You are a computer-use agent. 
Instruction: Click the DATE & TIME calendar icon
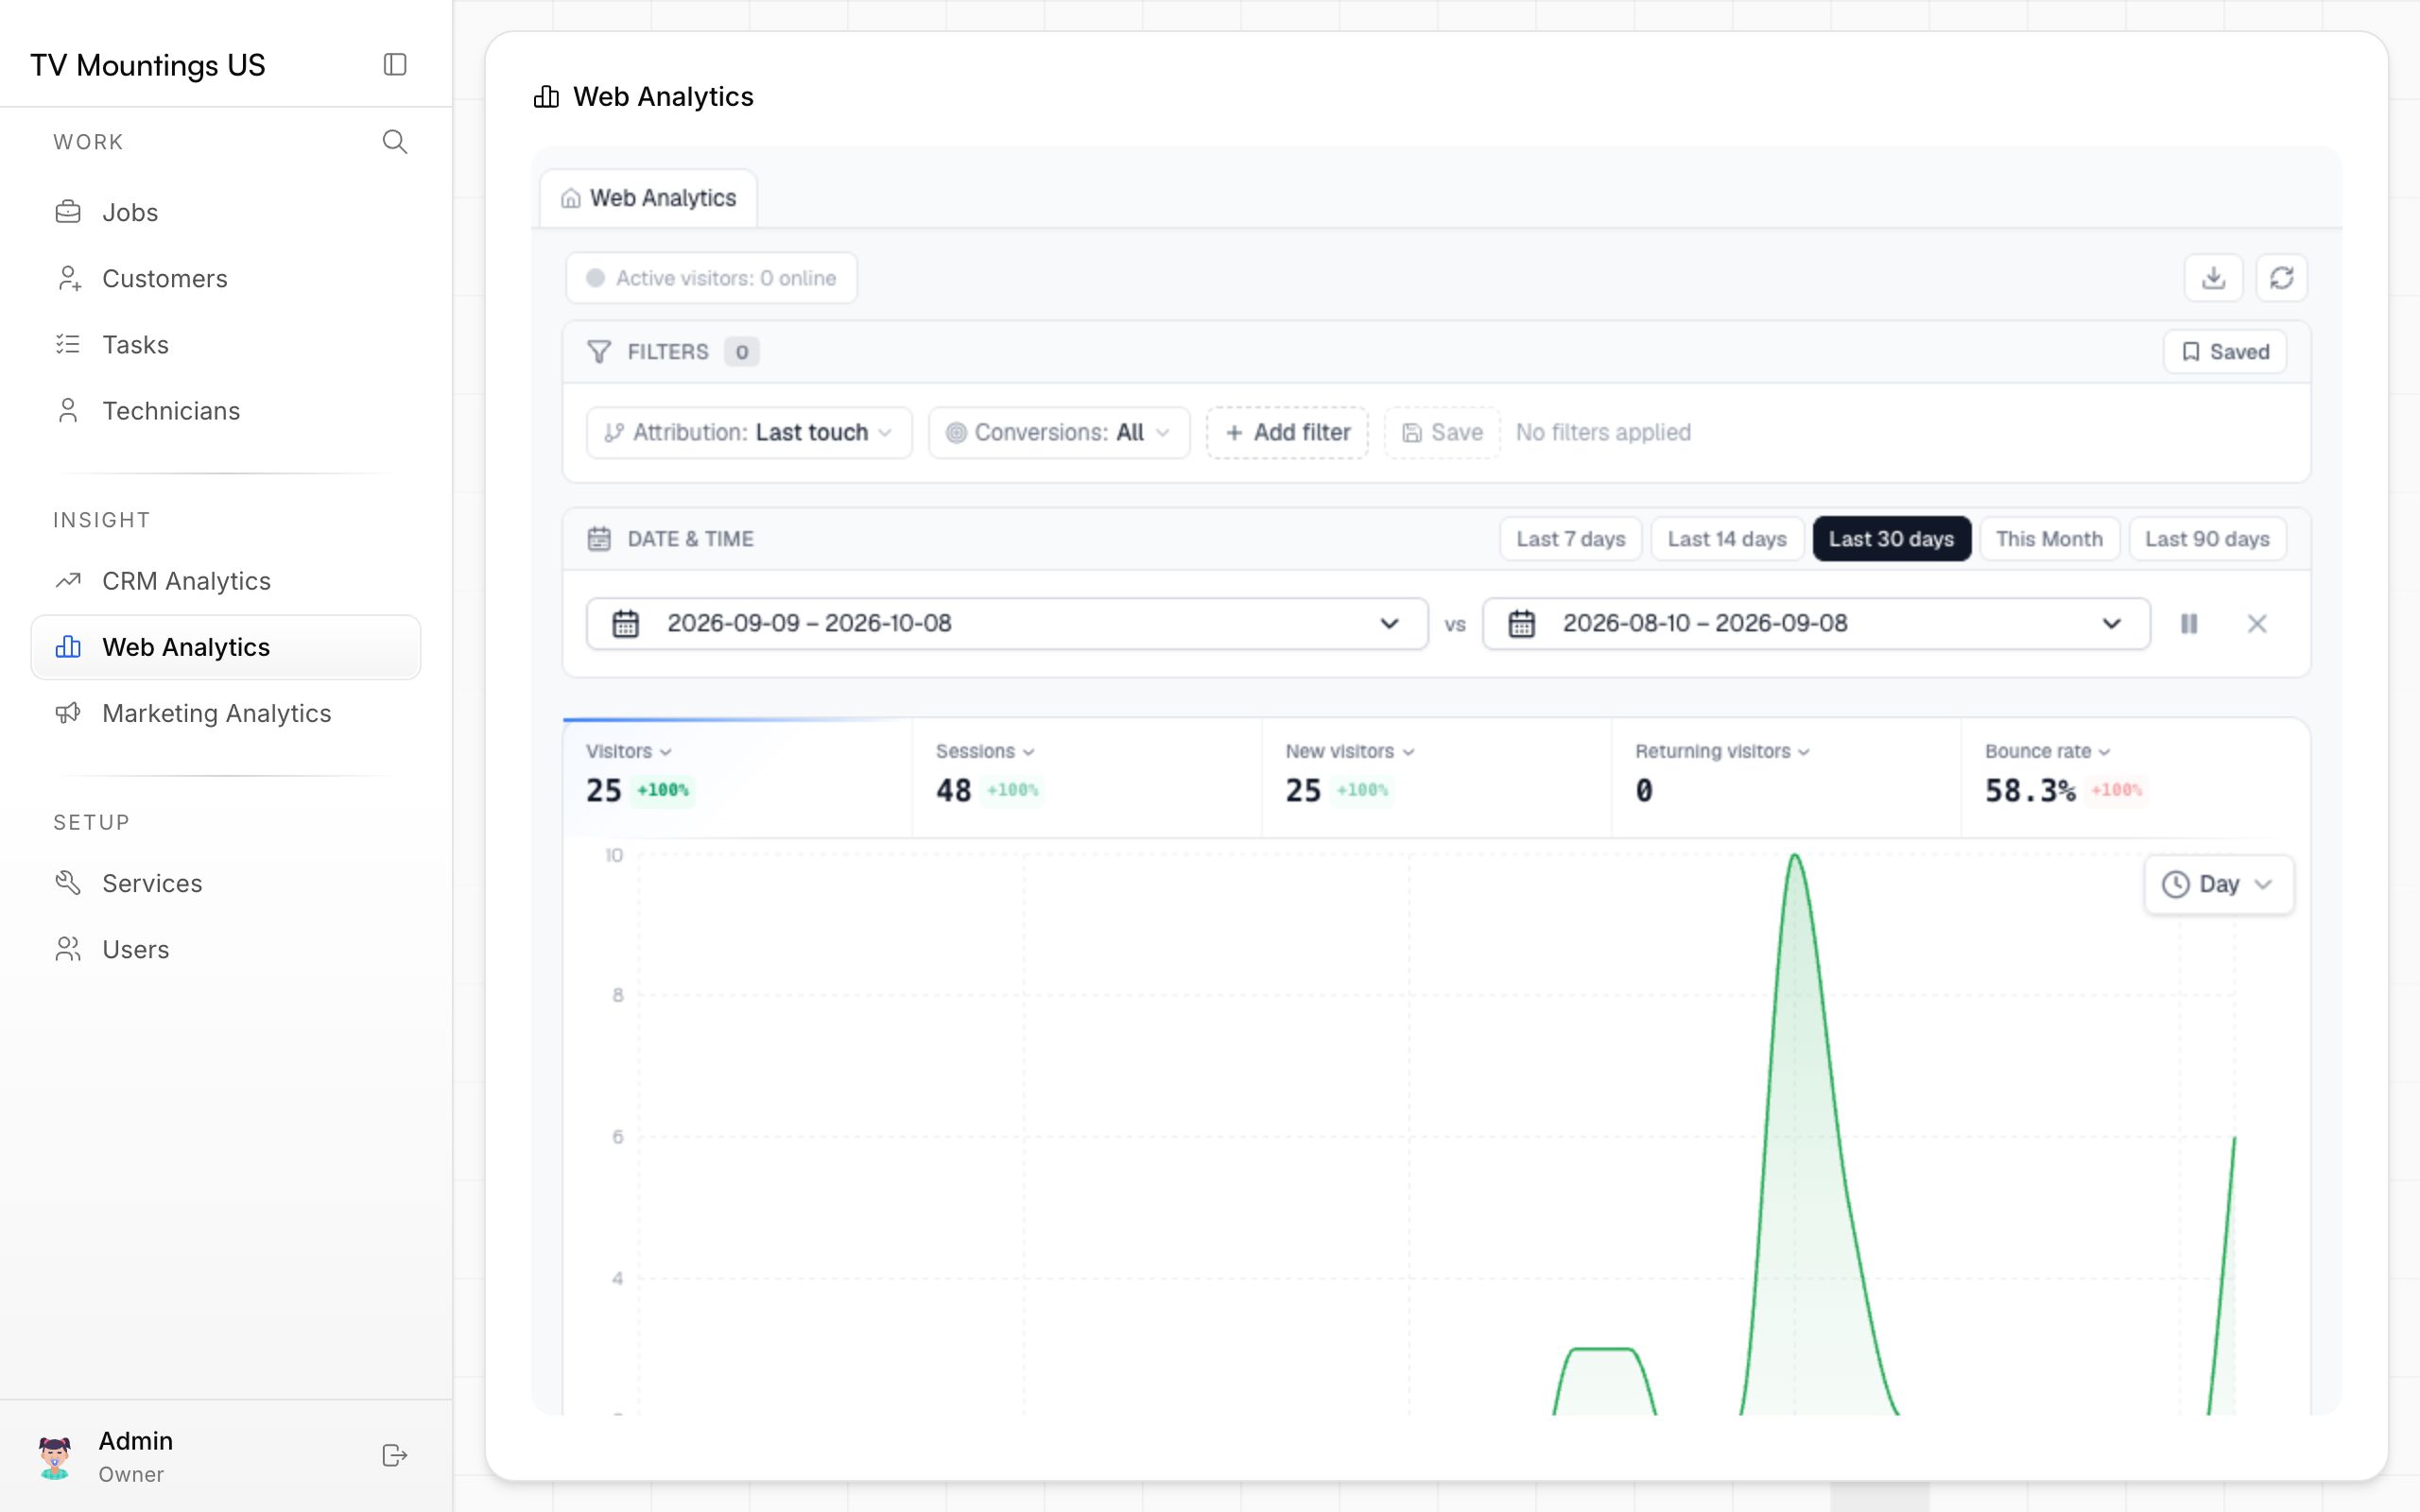coord(599,539)
